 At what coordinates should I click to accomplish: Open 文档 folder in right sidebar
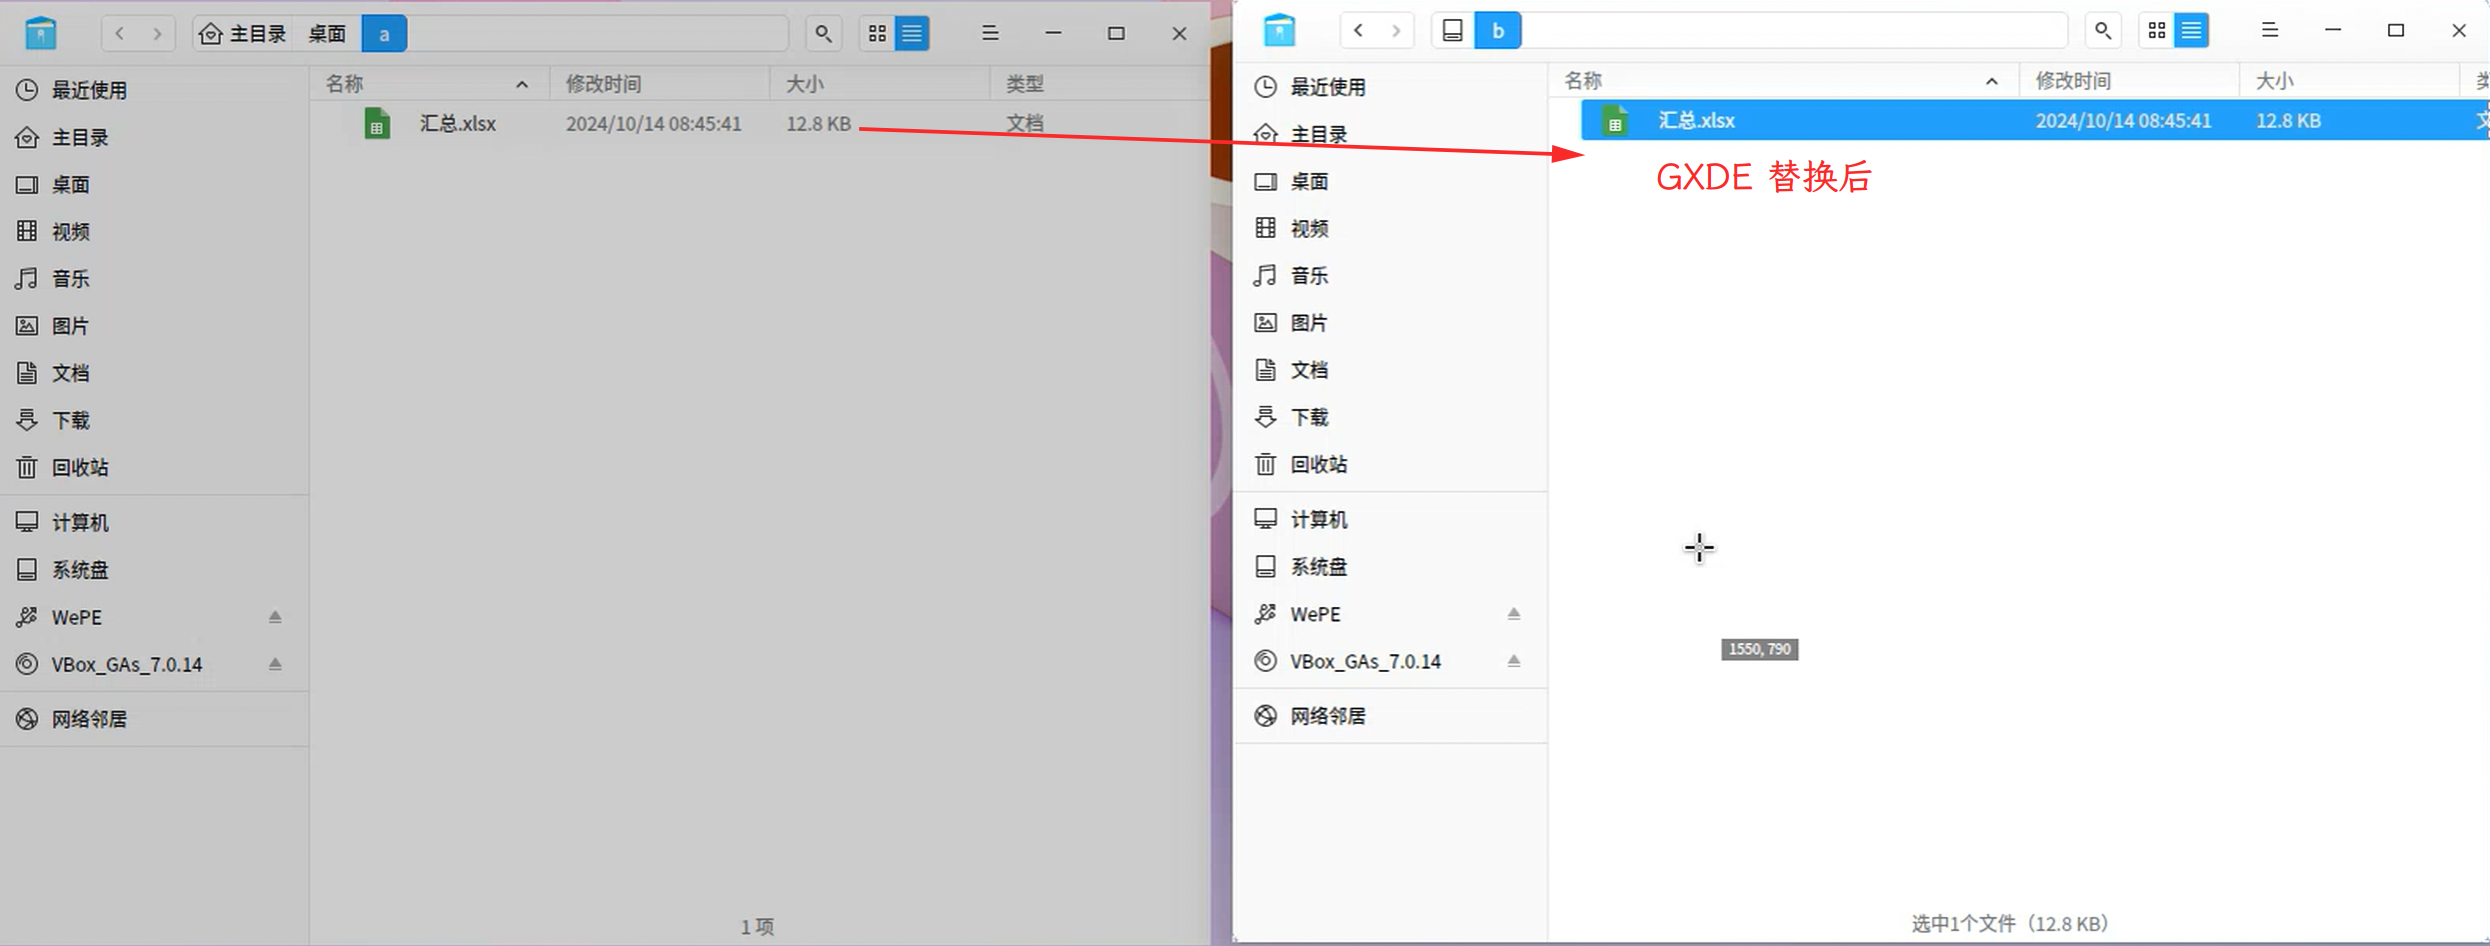[1391, 370]
